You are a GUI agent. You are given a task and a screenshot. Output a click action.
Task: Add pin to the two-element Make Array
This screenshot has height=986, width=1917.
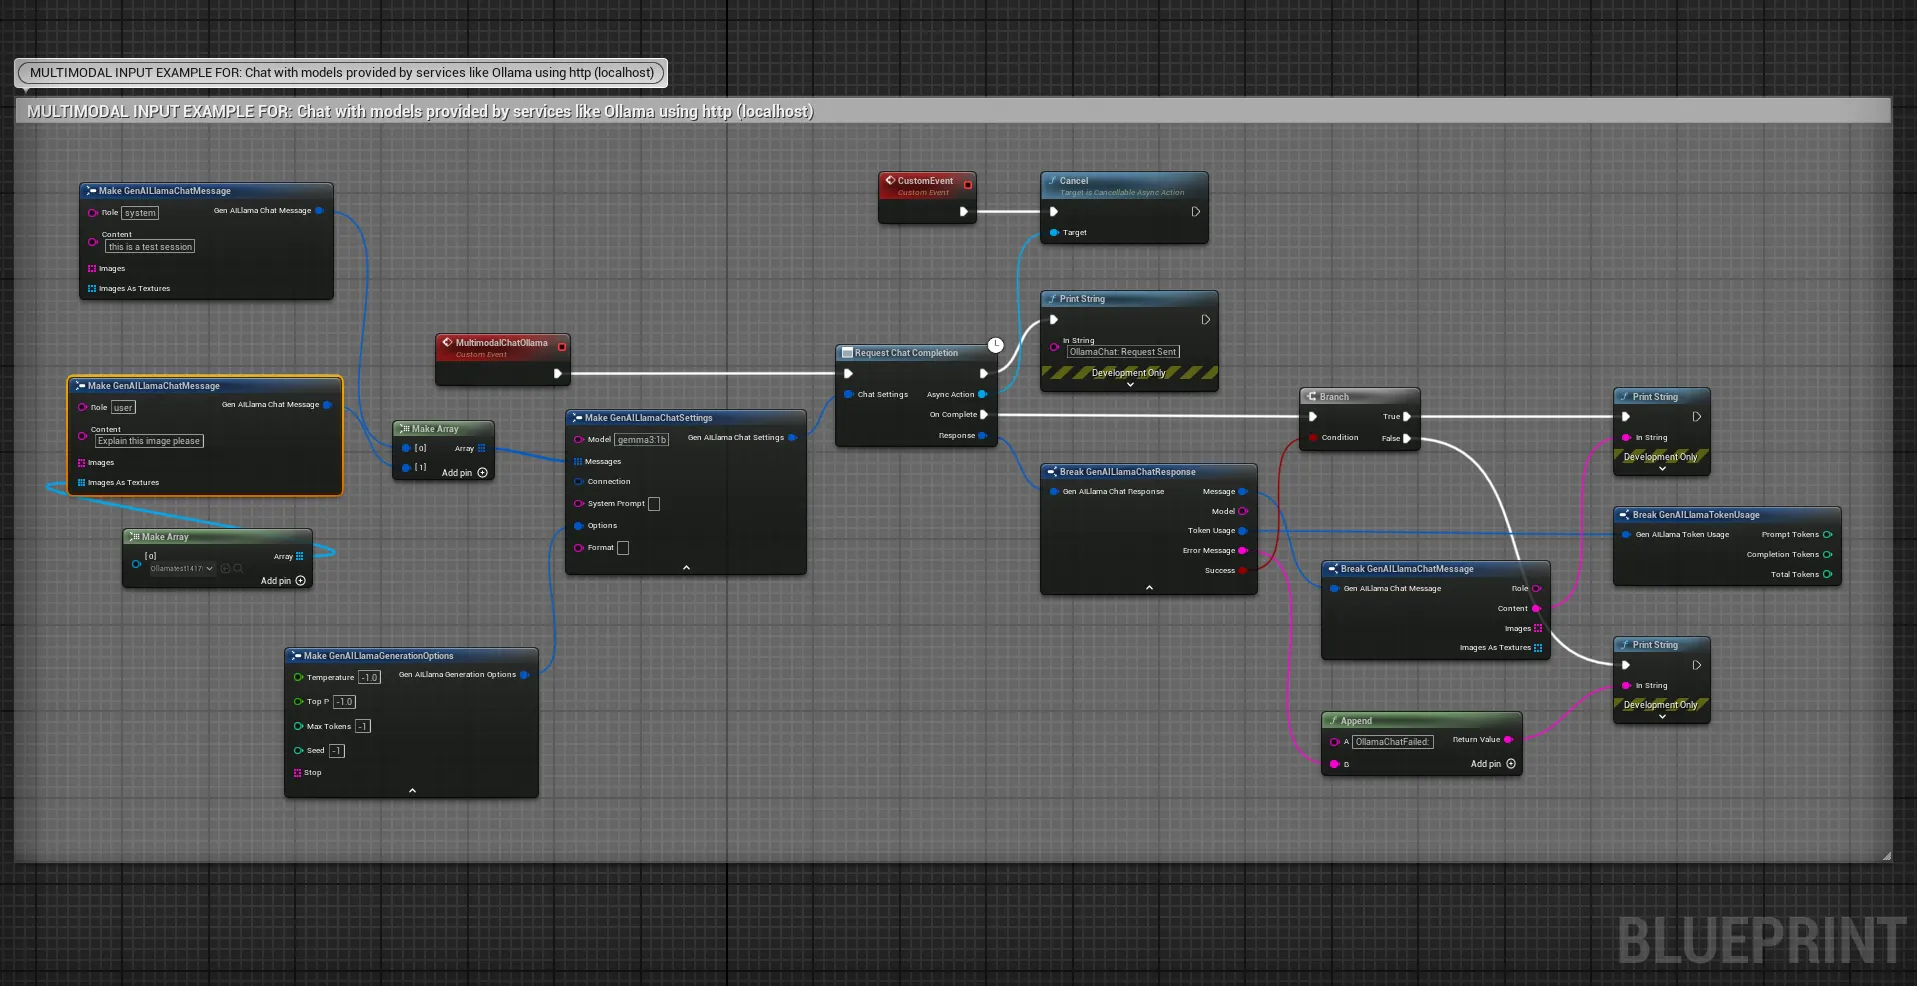pyautogui.click(x=465, y=473)
